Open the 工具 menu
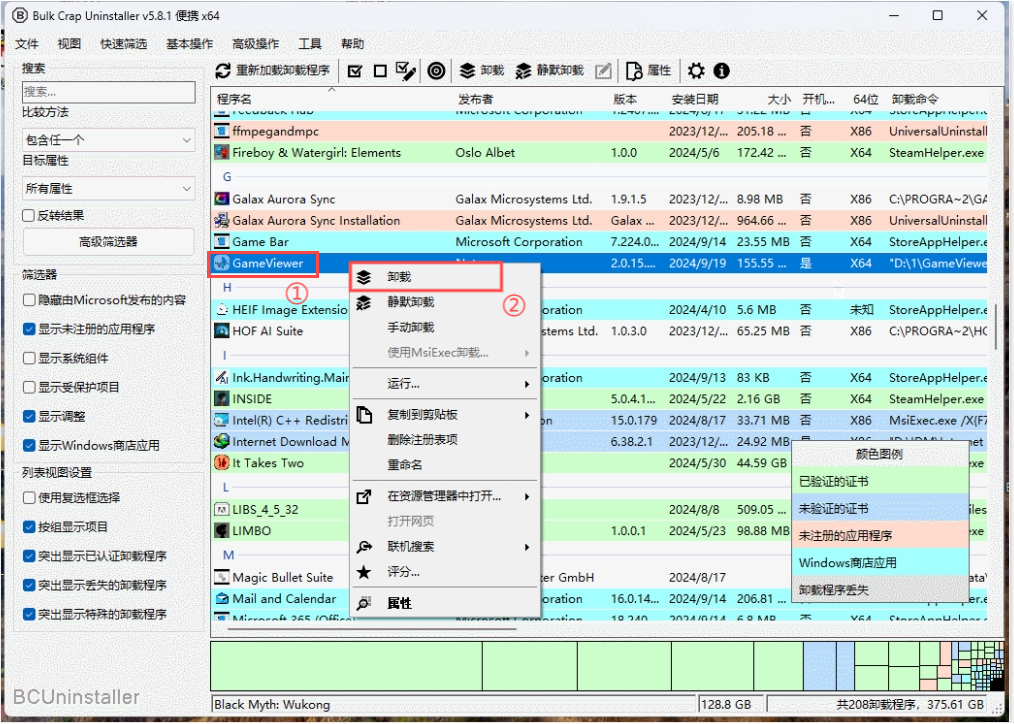Viewport: 1014px width, 724px height. click(x=310, y=44)
